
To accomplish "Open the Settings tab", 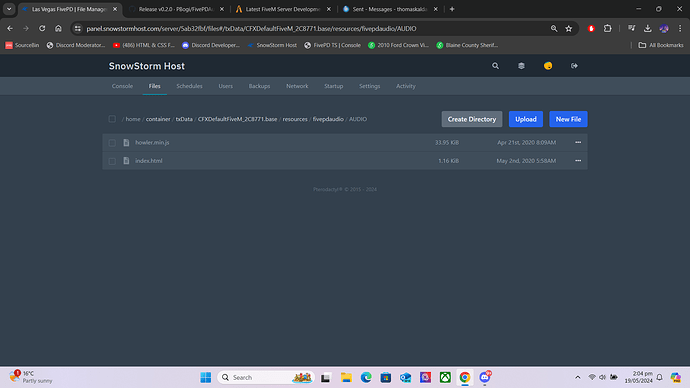I will point(370,86).
